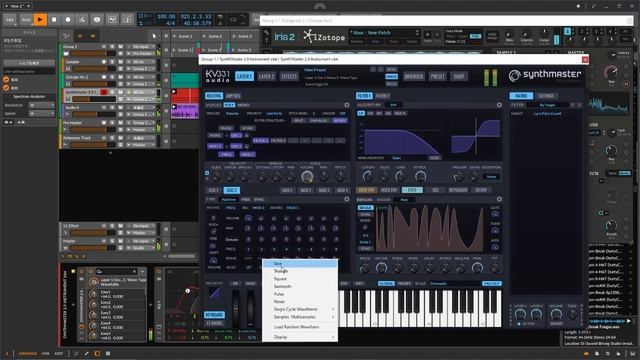Open the Resolution dropdown in Spectrum Analyzer
The image size is (640, 360).
point(41,105)
